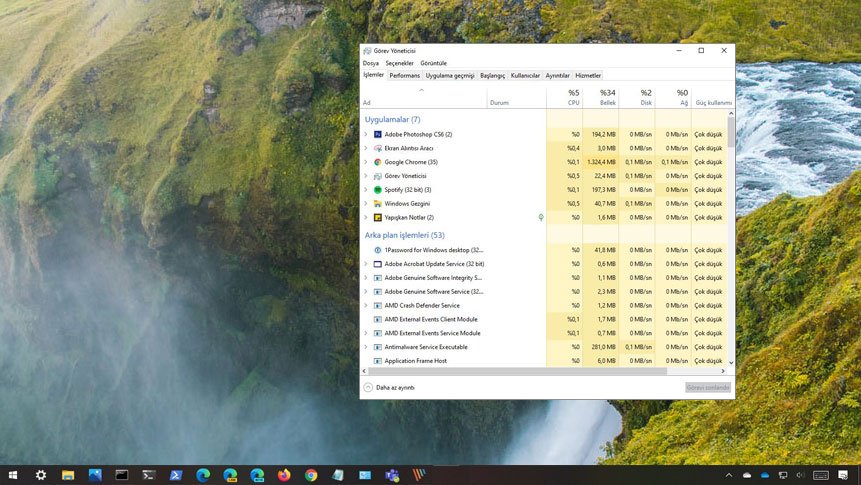Open the taskbar File Explorer folder icon
Screen dimensions: 861x485
pyautogui.click(x=68, y=475)
